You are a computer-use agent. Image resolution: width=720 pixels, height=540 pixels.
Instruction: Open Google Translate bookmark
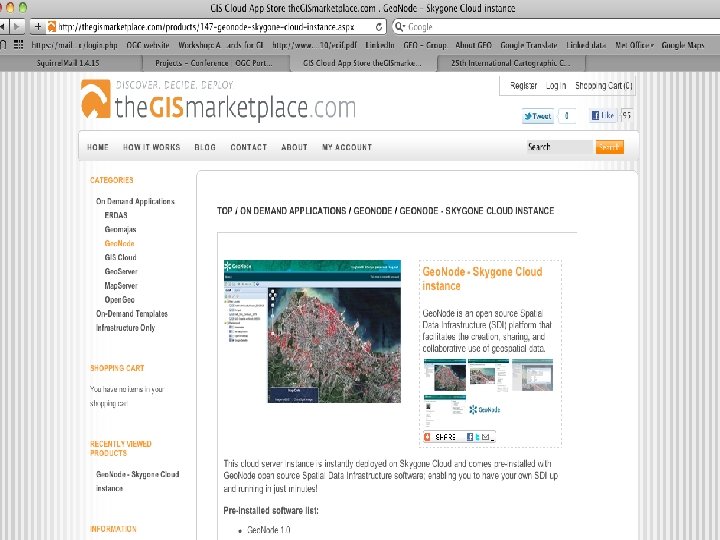(x=529, y=45)
